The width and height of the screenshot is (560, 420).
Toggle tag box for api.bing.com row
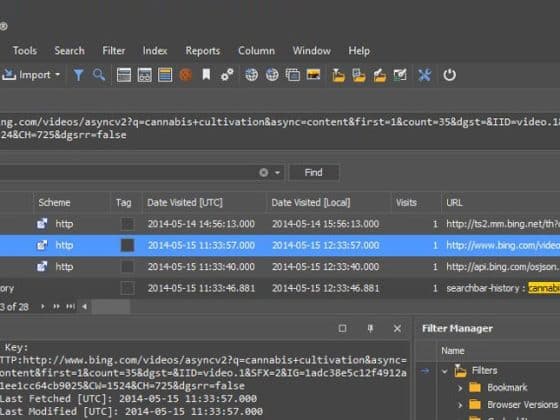128,267
